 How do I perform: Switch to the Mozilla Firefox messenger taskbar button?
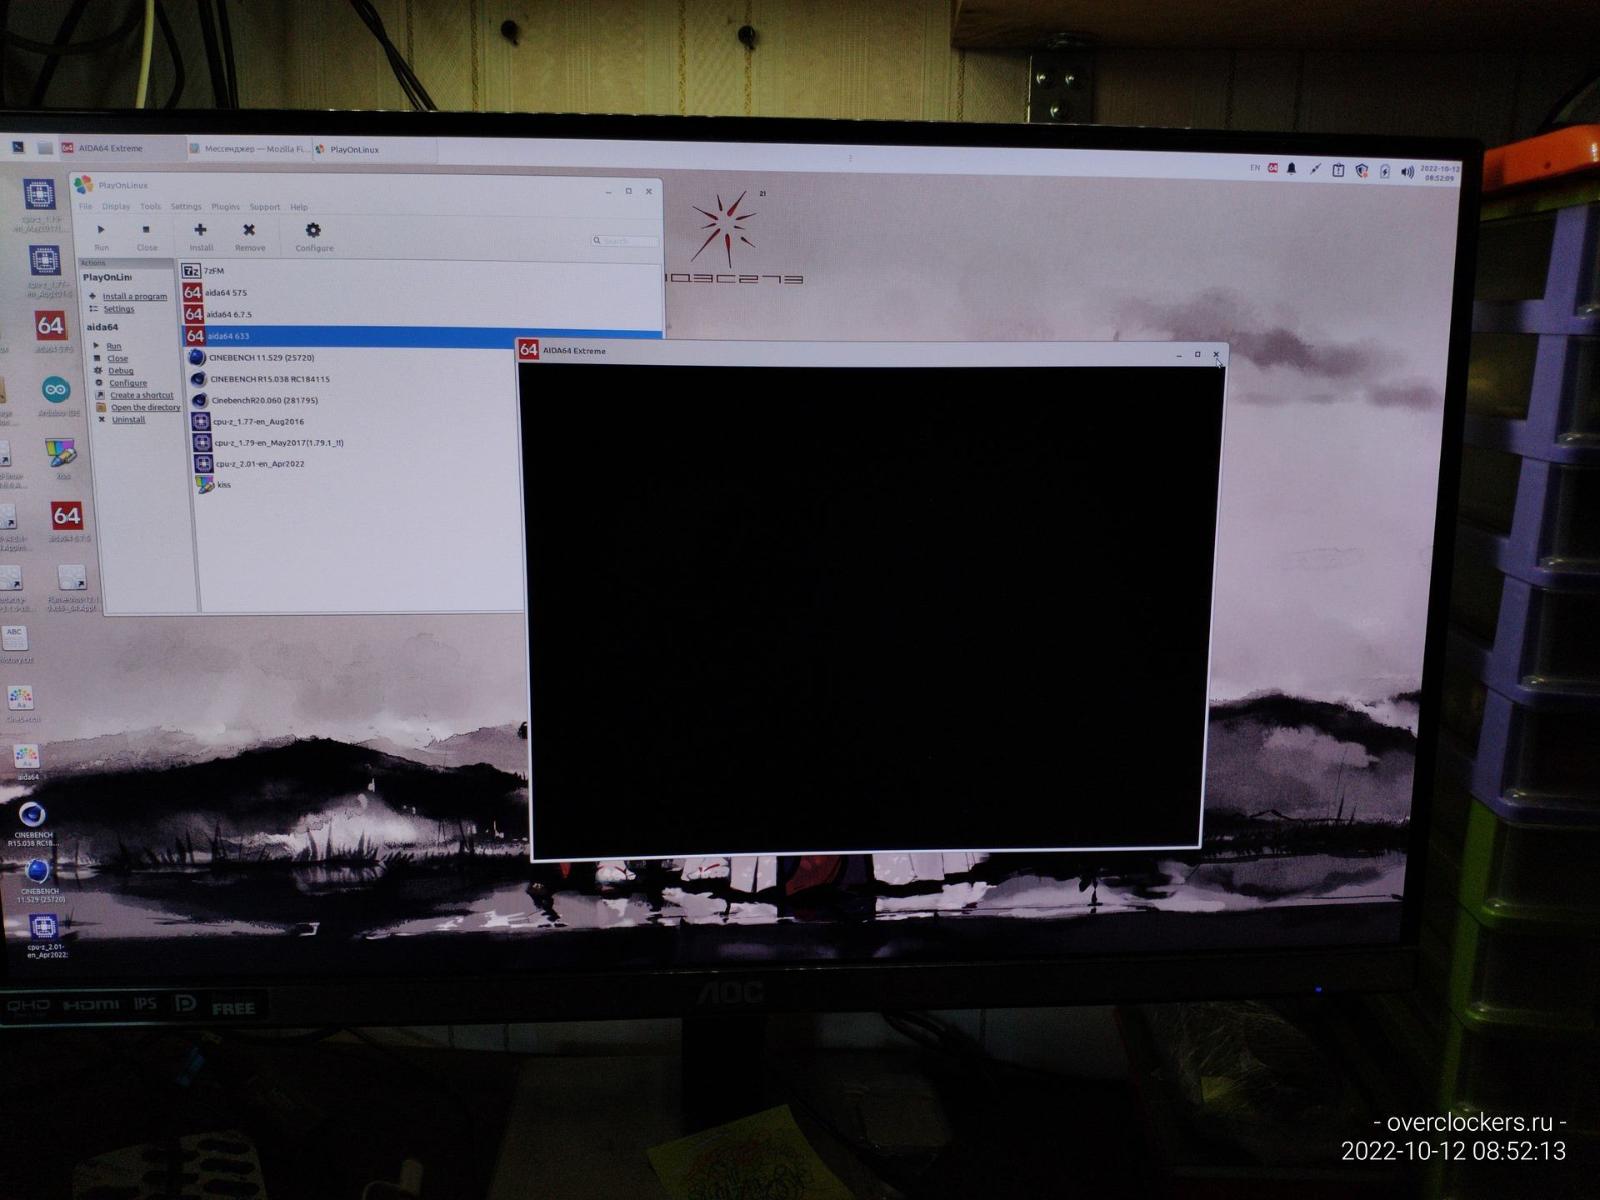coord(250,149)
